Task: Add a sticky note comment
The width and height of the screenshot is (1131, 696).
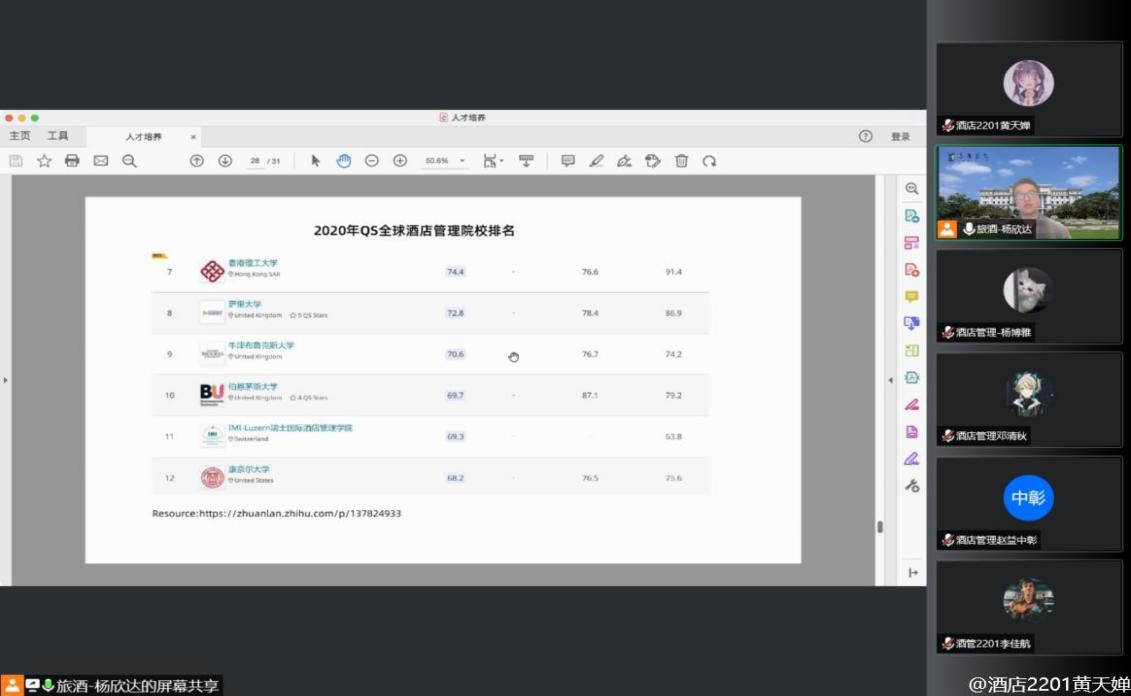Action: (568, 161)
